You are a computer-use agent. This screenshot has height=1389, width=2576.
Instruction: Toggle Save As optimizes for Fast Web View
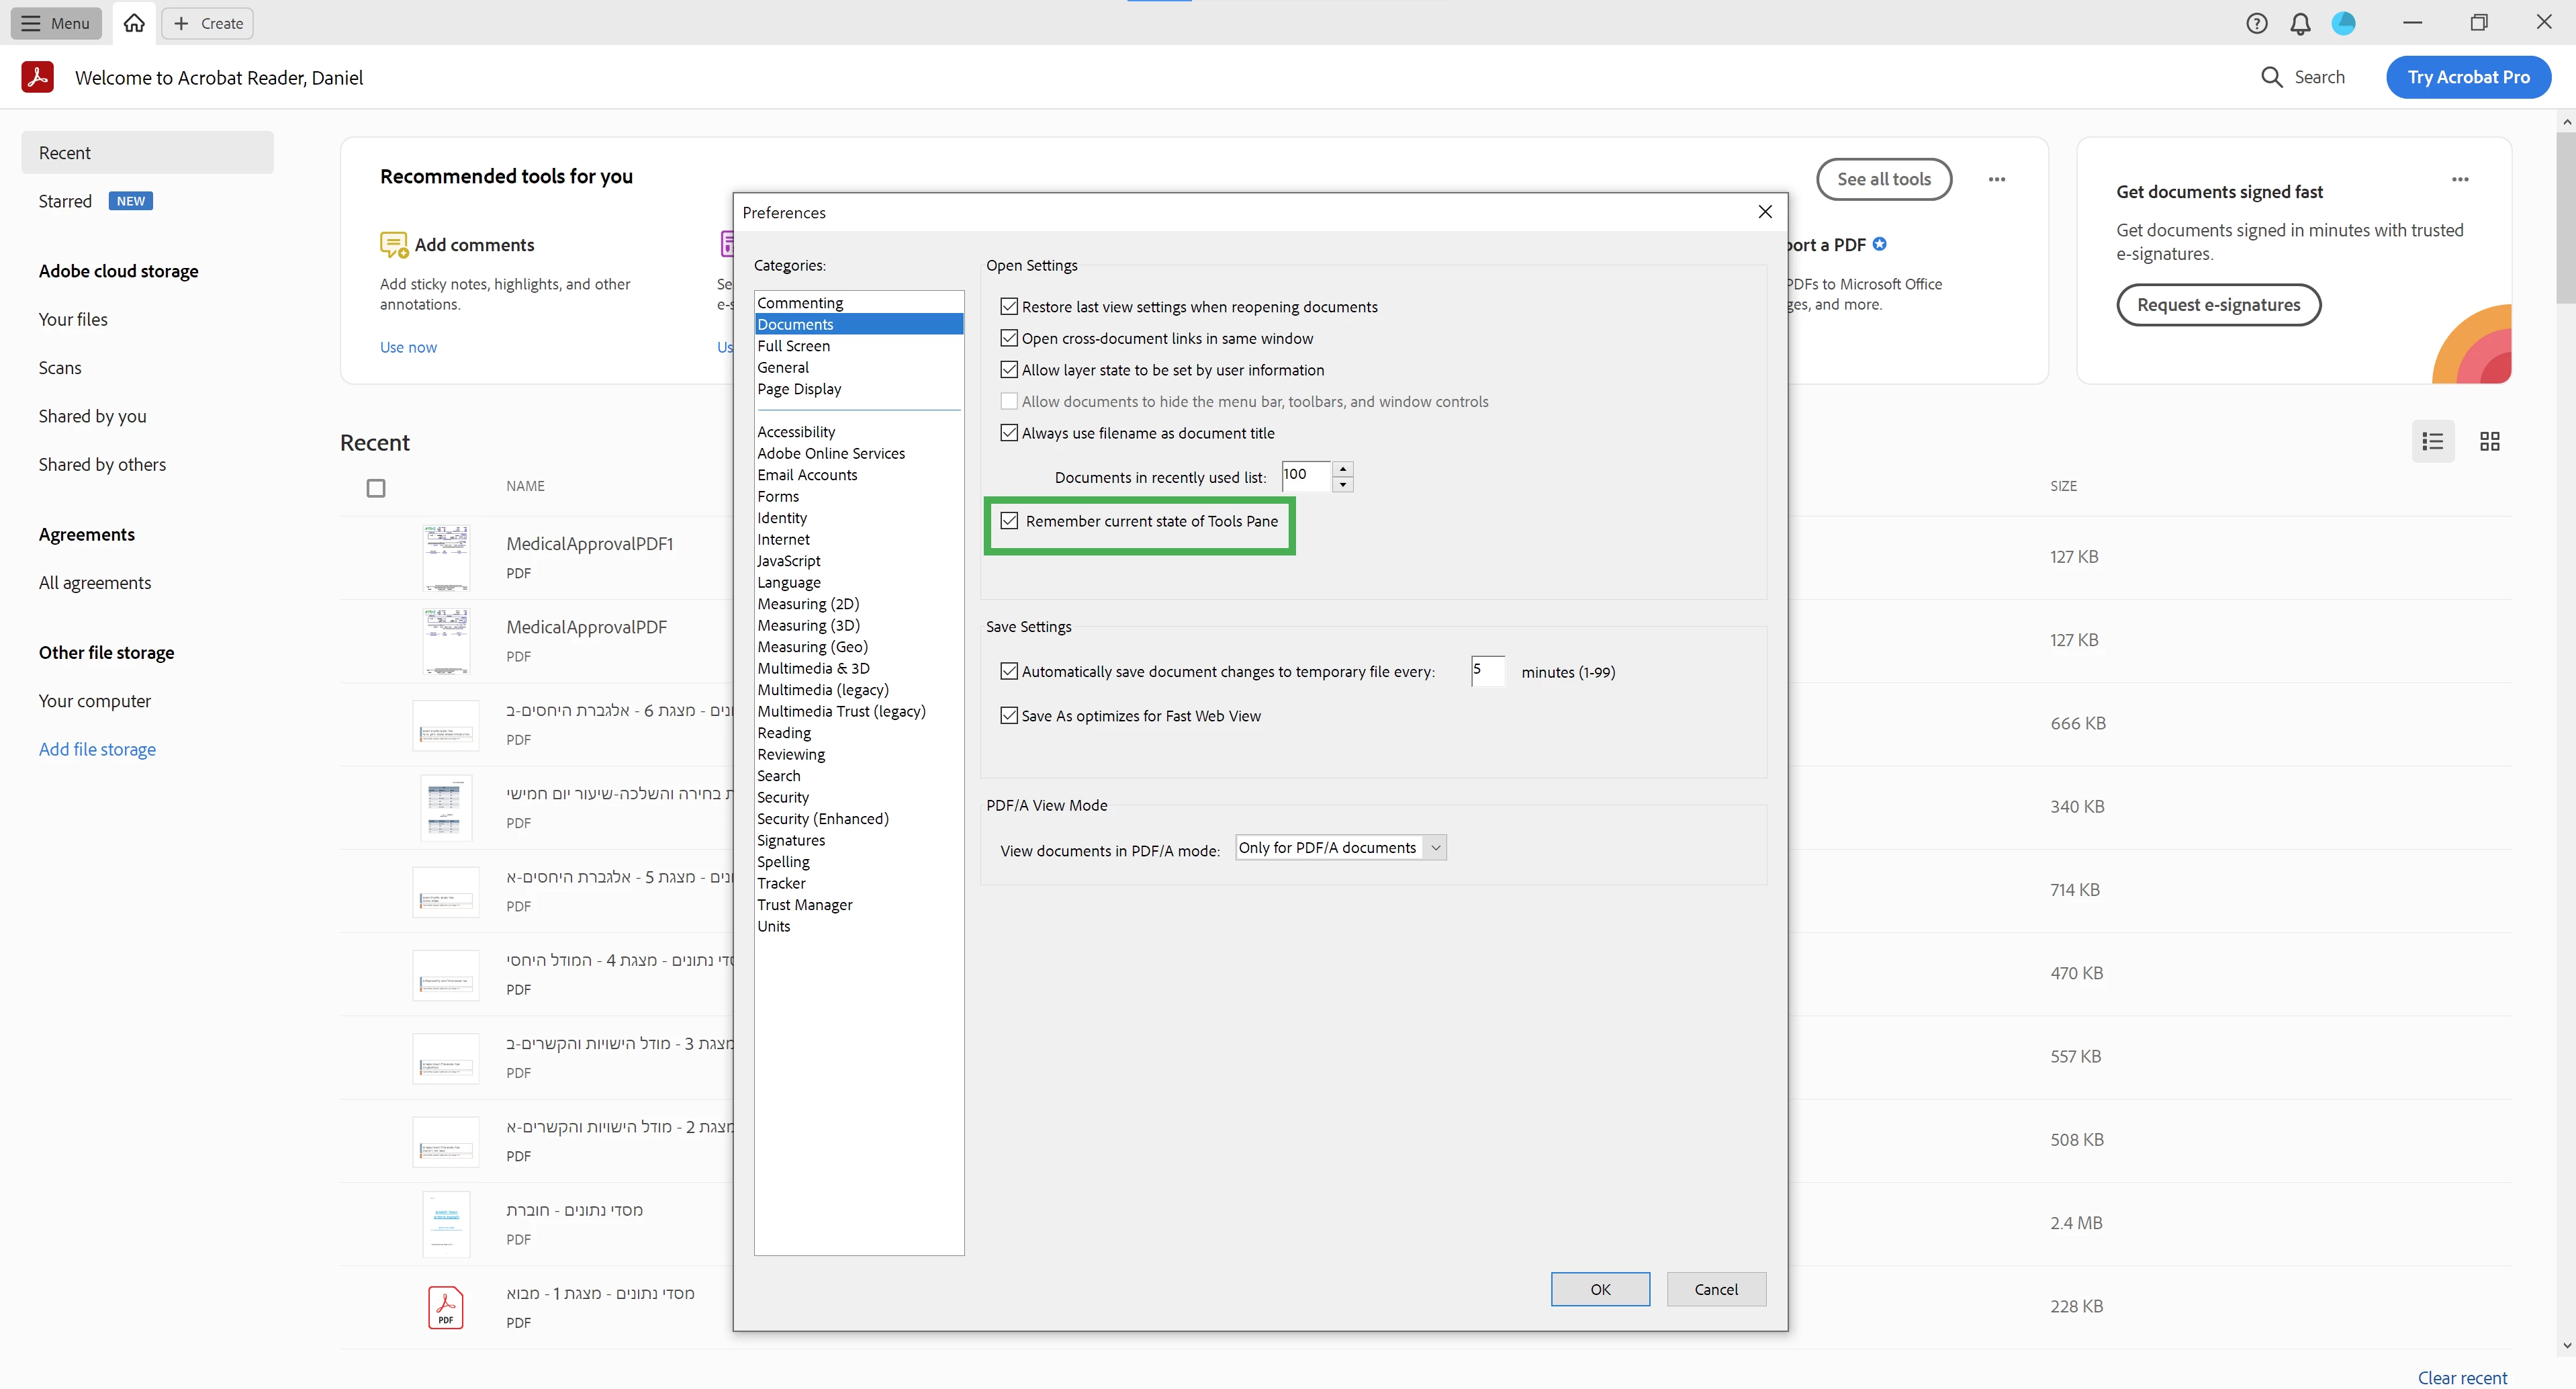click(1009, 716)
